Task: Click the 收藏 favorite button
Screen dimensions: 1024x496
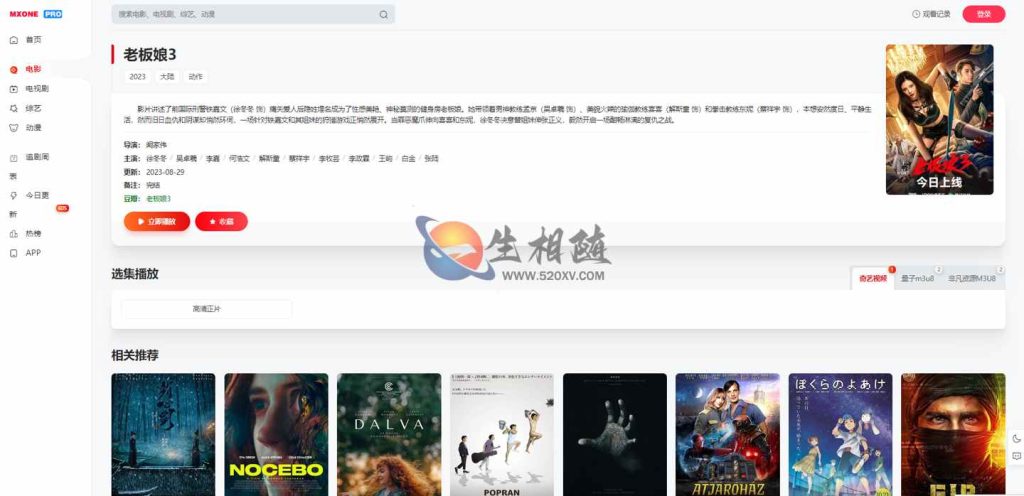Action: pyautogui.click(x=221, y=221)
